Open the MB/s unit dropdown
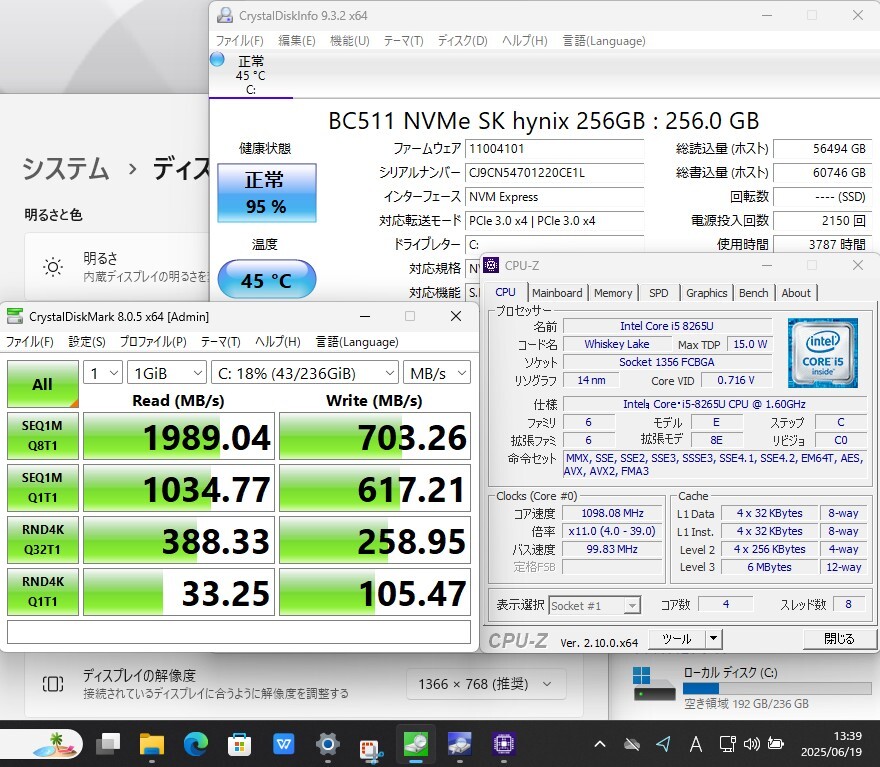The image size is (880, 767). [437, 373]
